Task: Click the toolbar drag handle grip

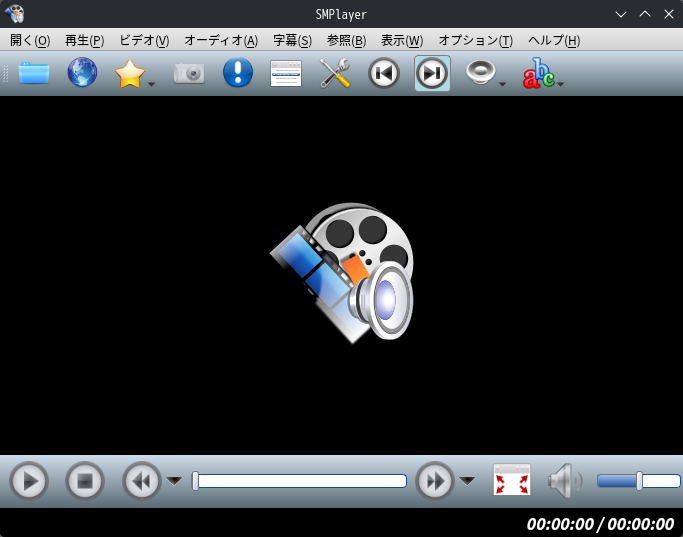Action: coord(6,73)
